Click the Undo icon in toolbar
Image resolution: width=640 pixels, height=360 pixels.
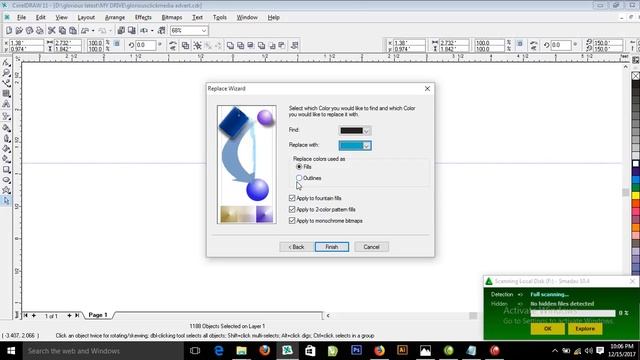tap(85, 31)
